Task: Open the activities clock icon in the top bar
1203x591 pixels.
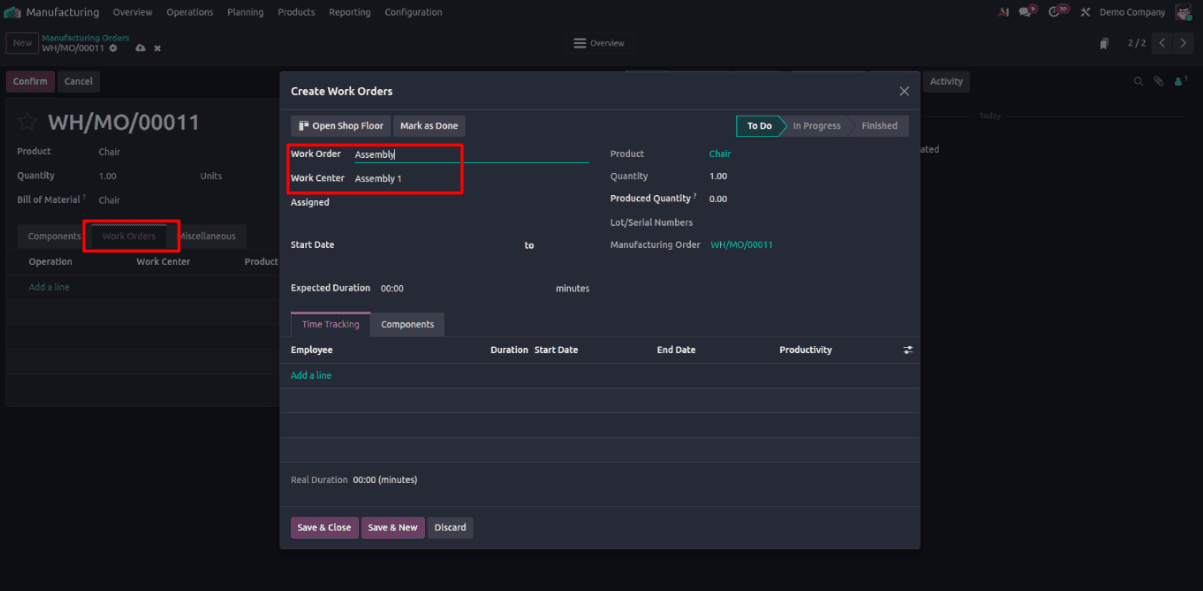Action: pyautogui.click(x=1055, y=11)
